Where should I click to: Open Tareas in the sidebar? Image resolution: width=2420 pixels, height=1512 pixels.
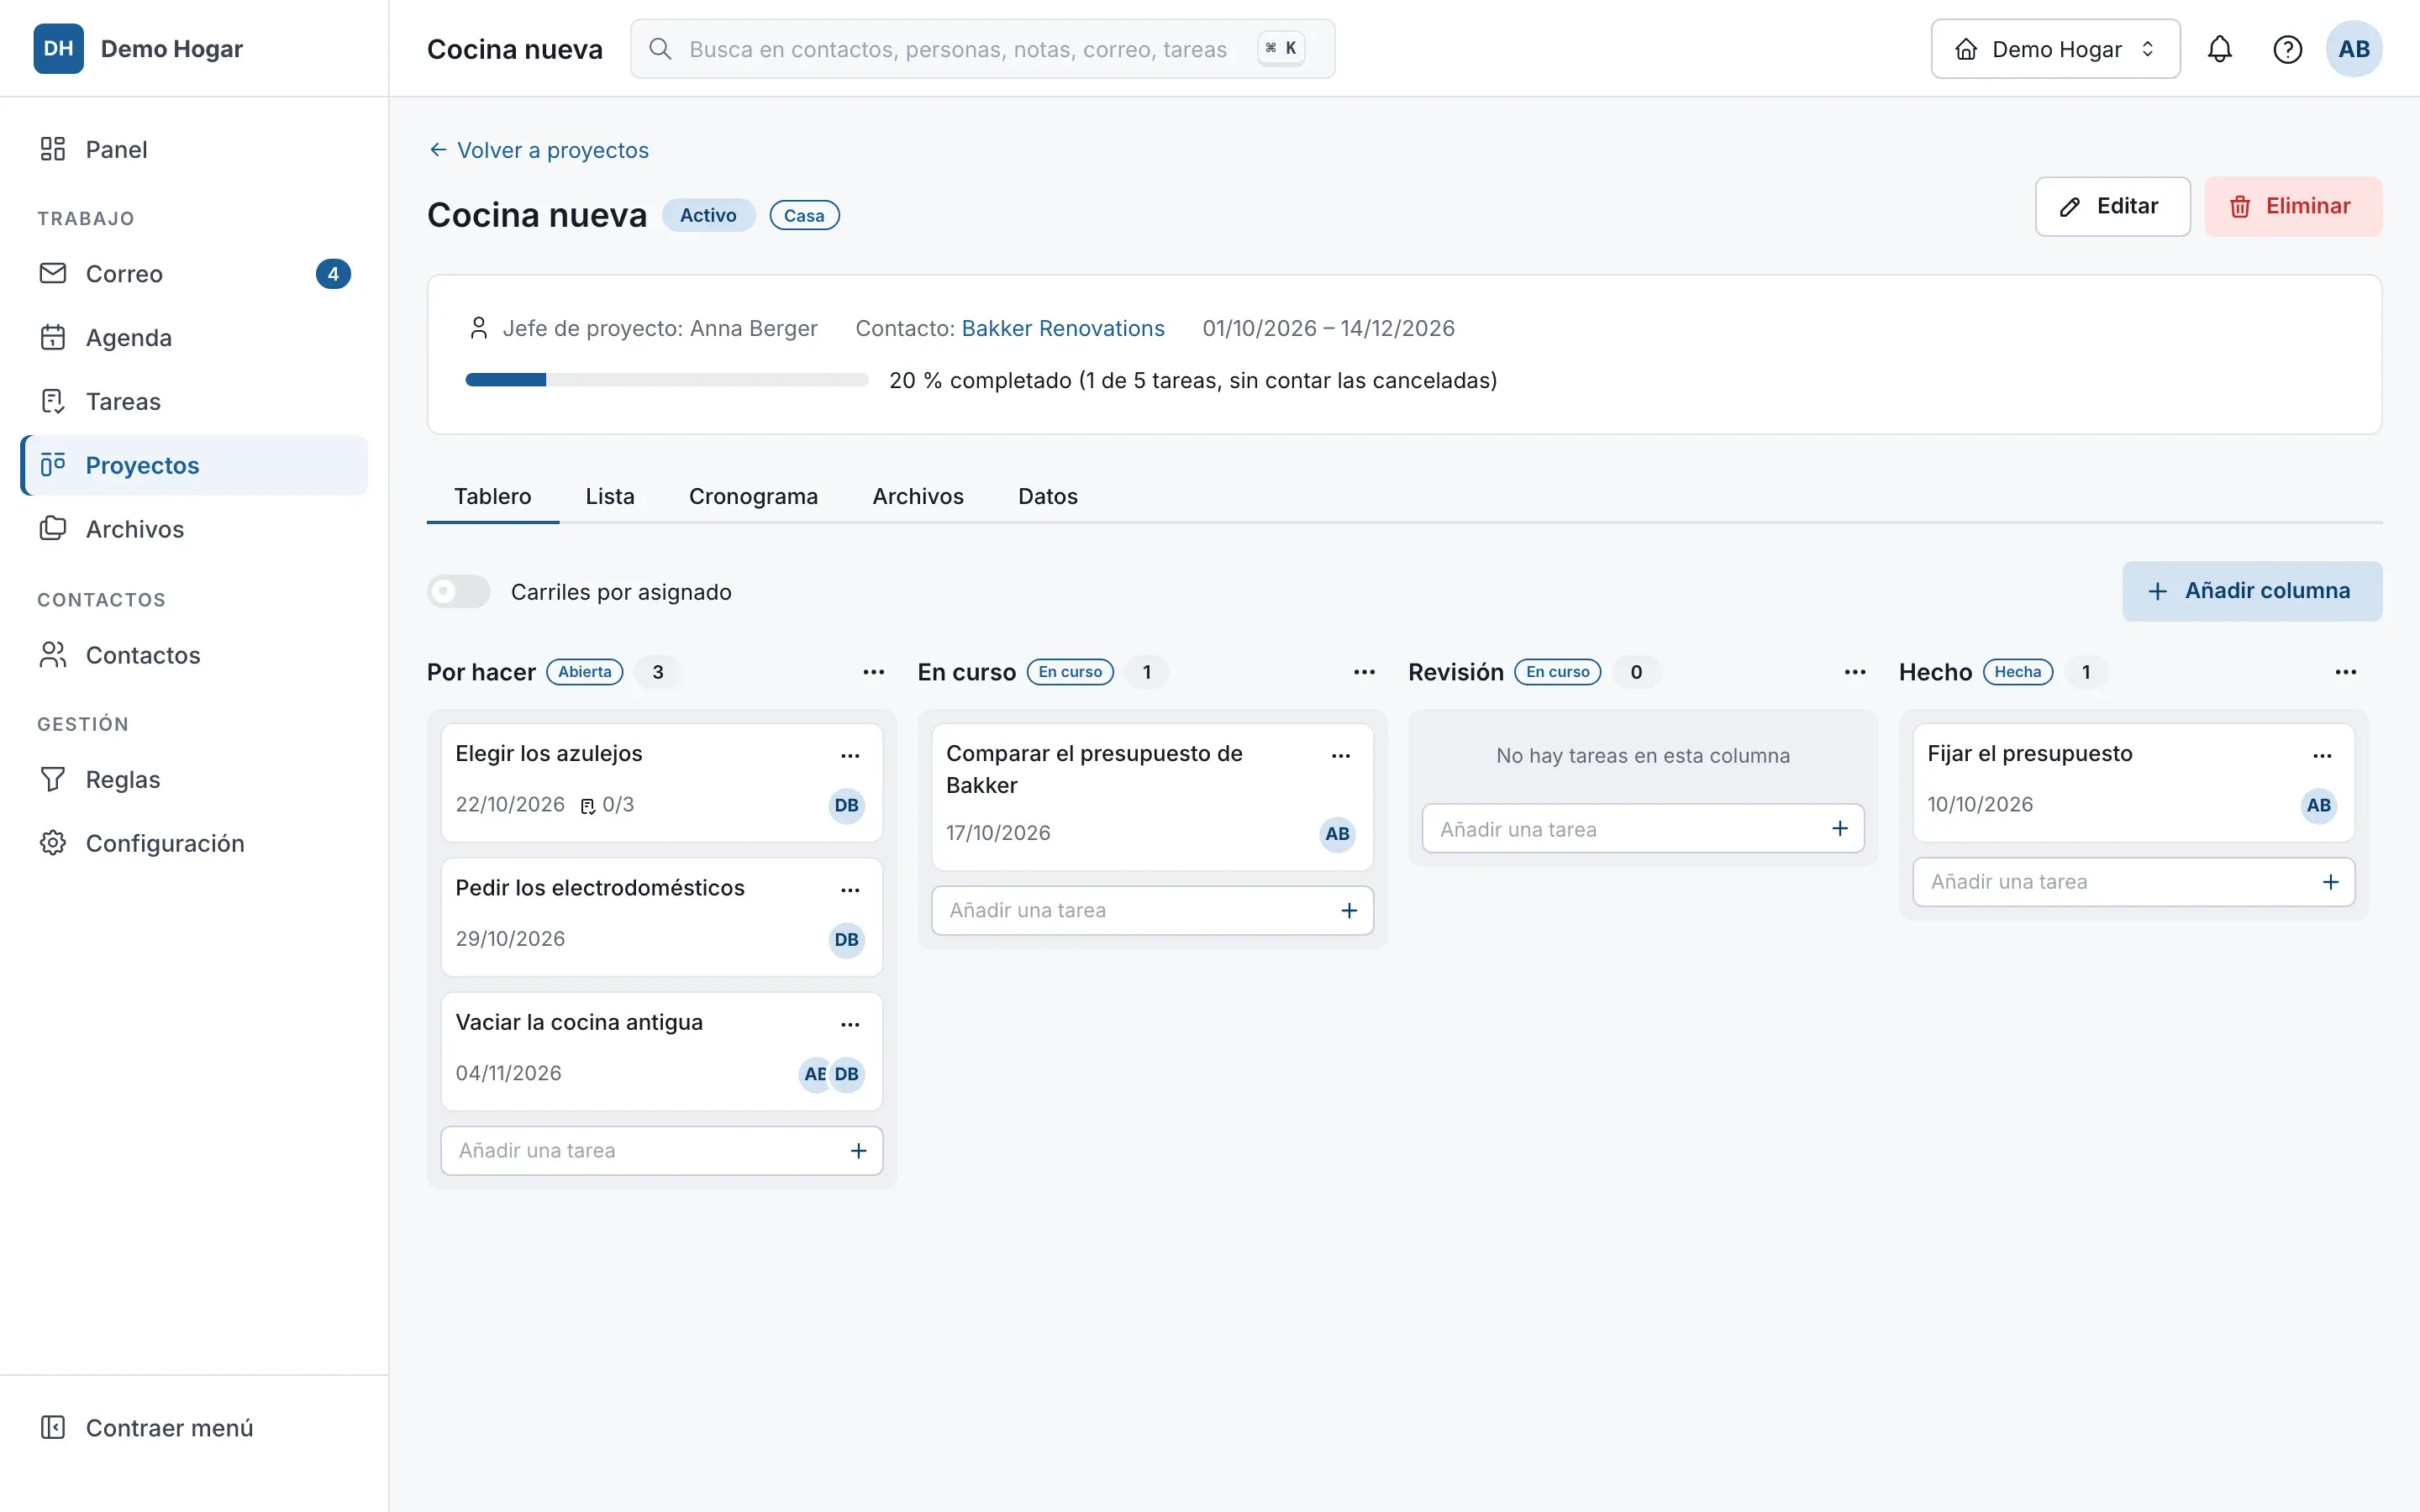(194, 401)
